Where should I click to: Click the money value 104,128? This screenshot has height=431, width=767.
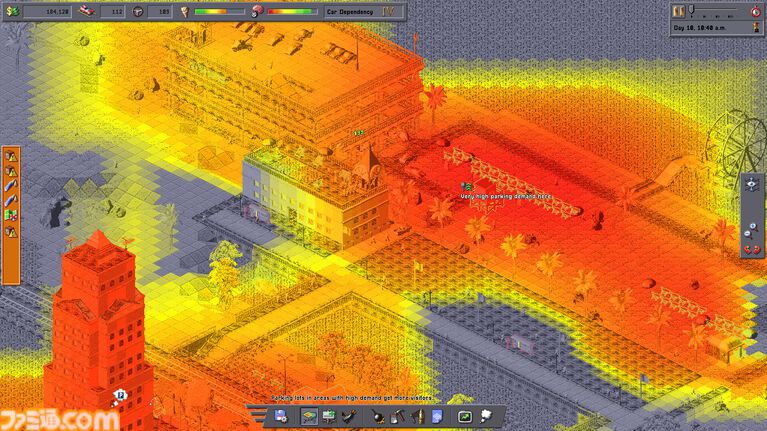[57, 12]
